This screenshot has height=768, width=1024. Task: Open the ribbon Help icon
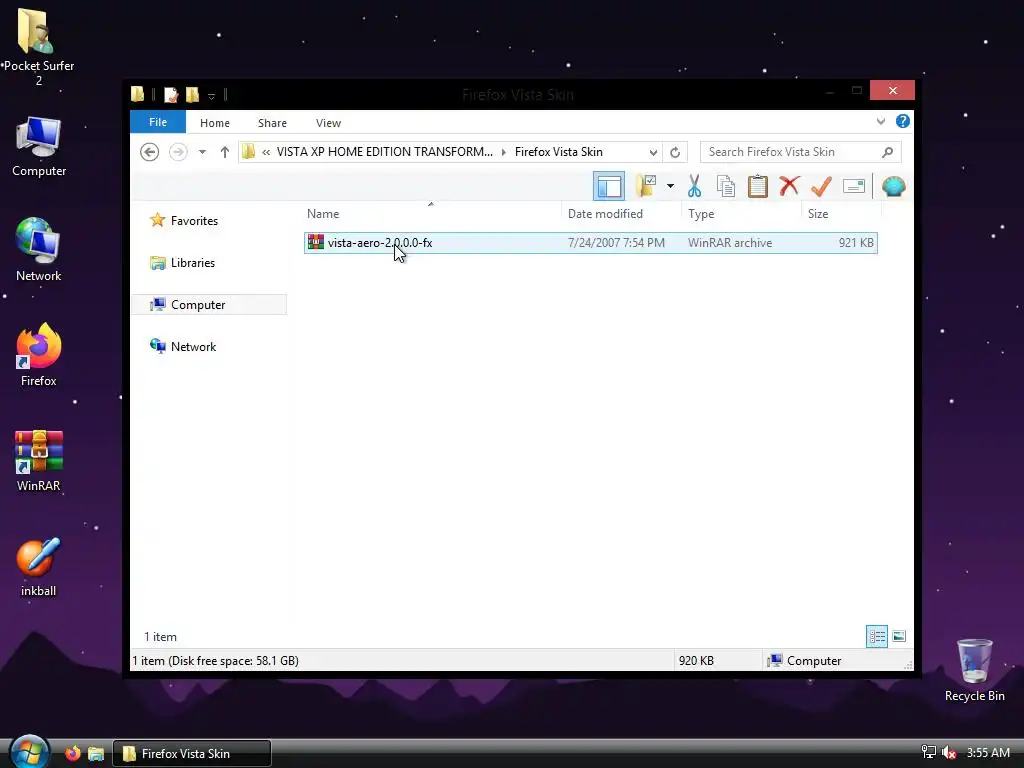pyautogui.click(x=903, y=121)
